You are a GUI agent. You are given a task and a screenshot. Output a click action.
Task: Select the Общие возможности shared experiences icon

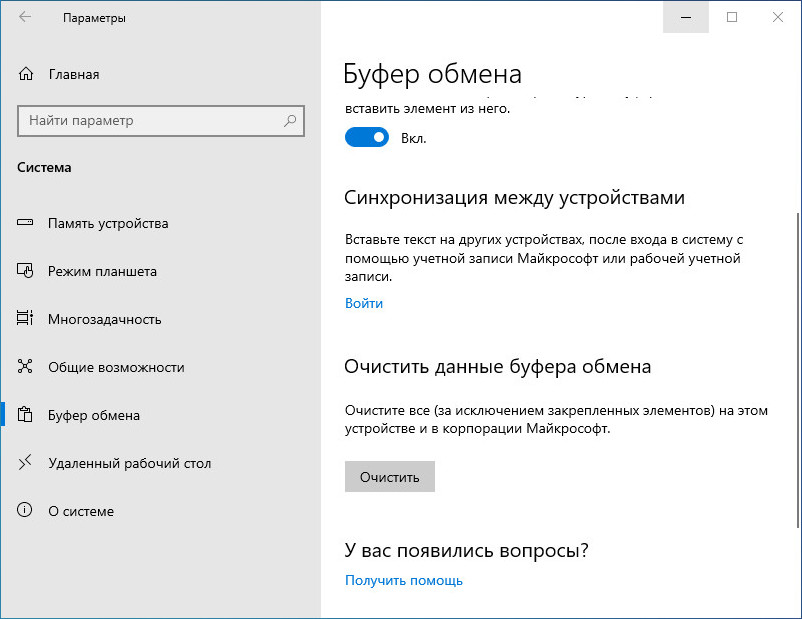tap(25, 366)
